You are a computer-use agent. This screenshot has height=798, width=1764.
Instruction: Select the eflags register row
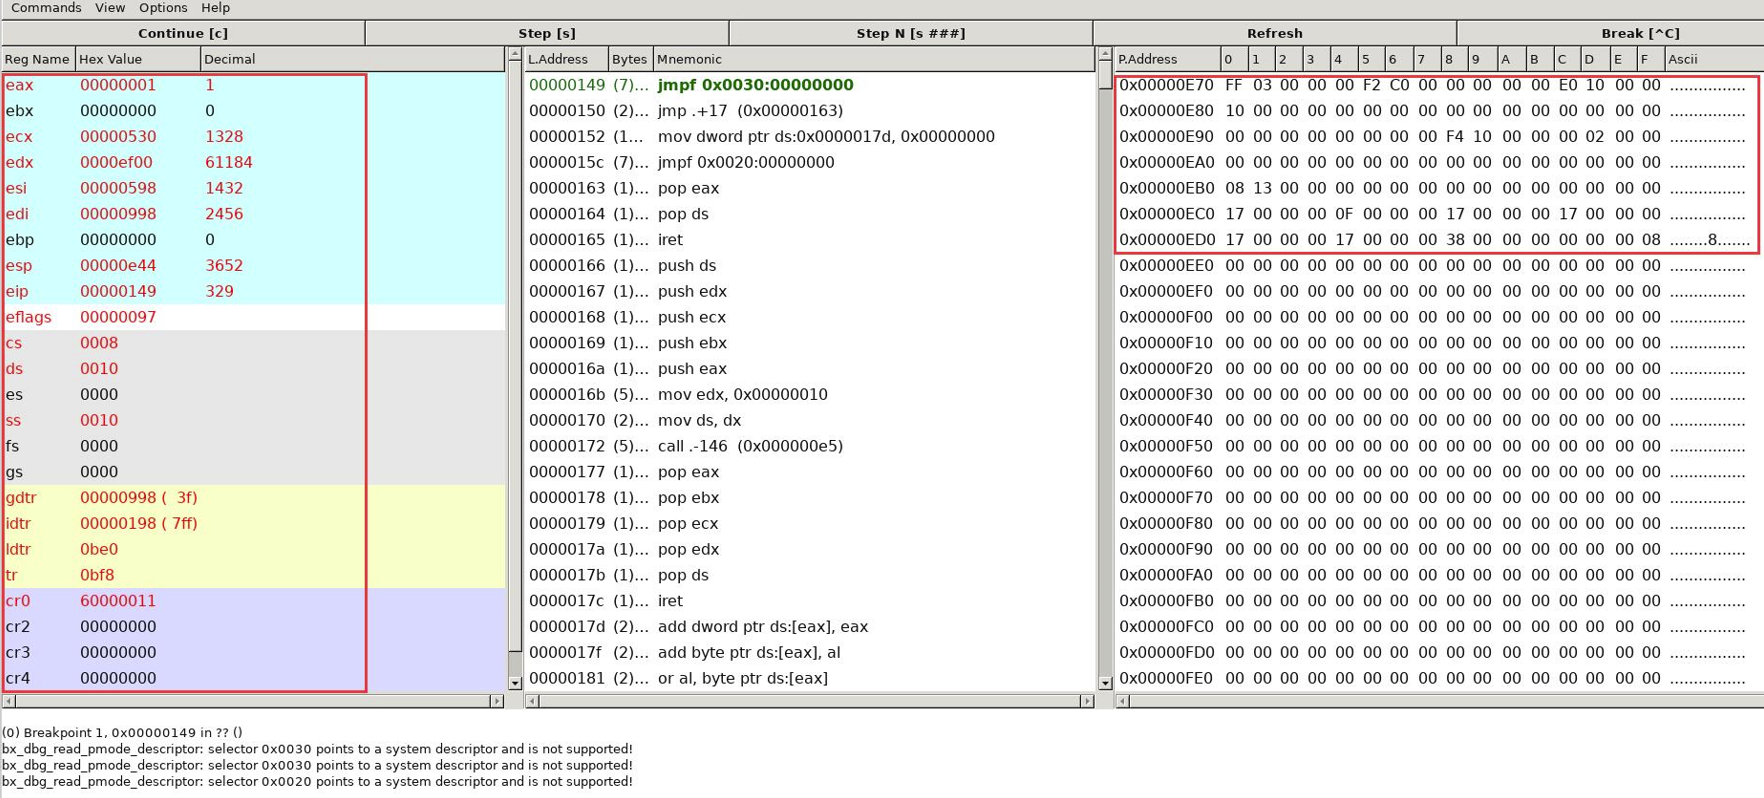(x=253, y=317)
